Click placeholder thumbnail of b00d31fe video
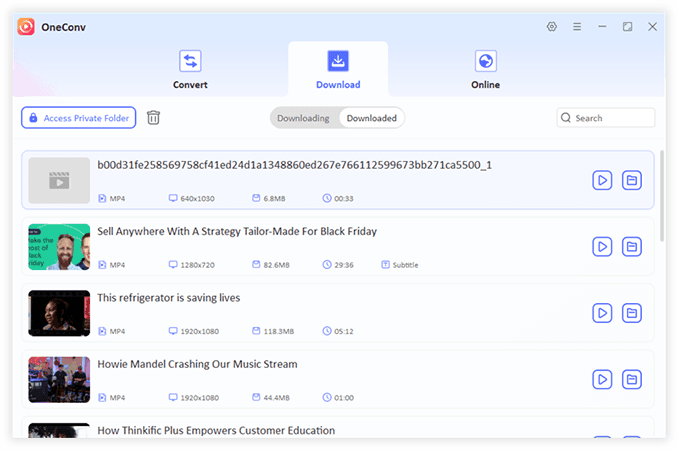 (x=59, y=180)
